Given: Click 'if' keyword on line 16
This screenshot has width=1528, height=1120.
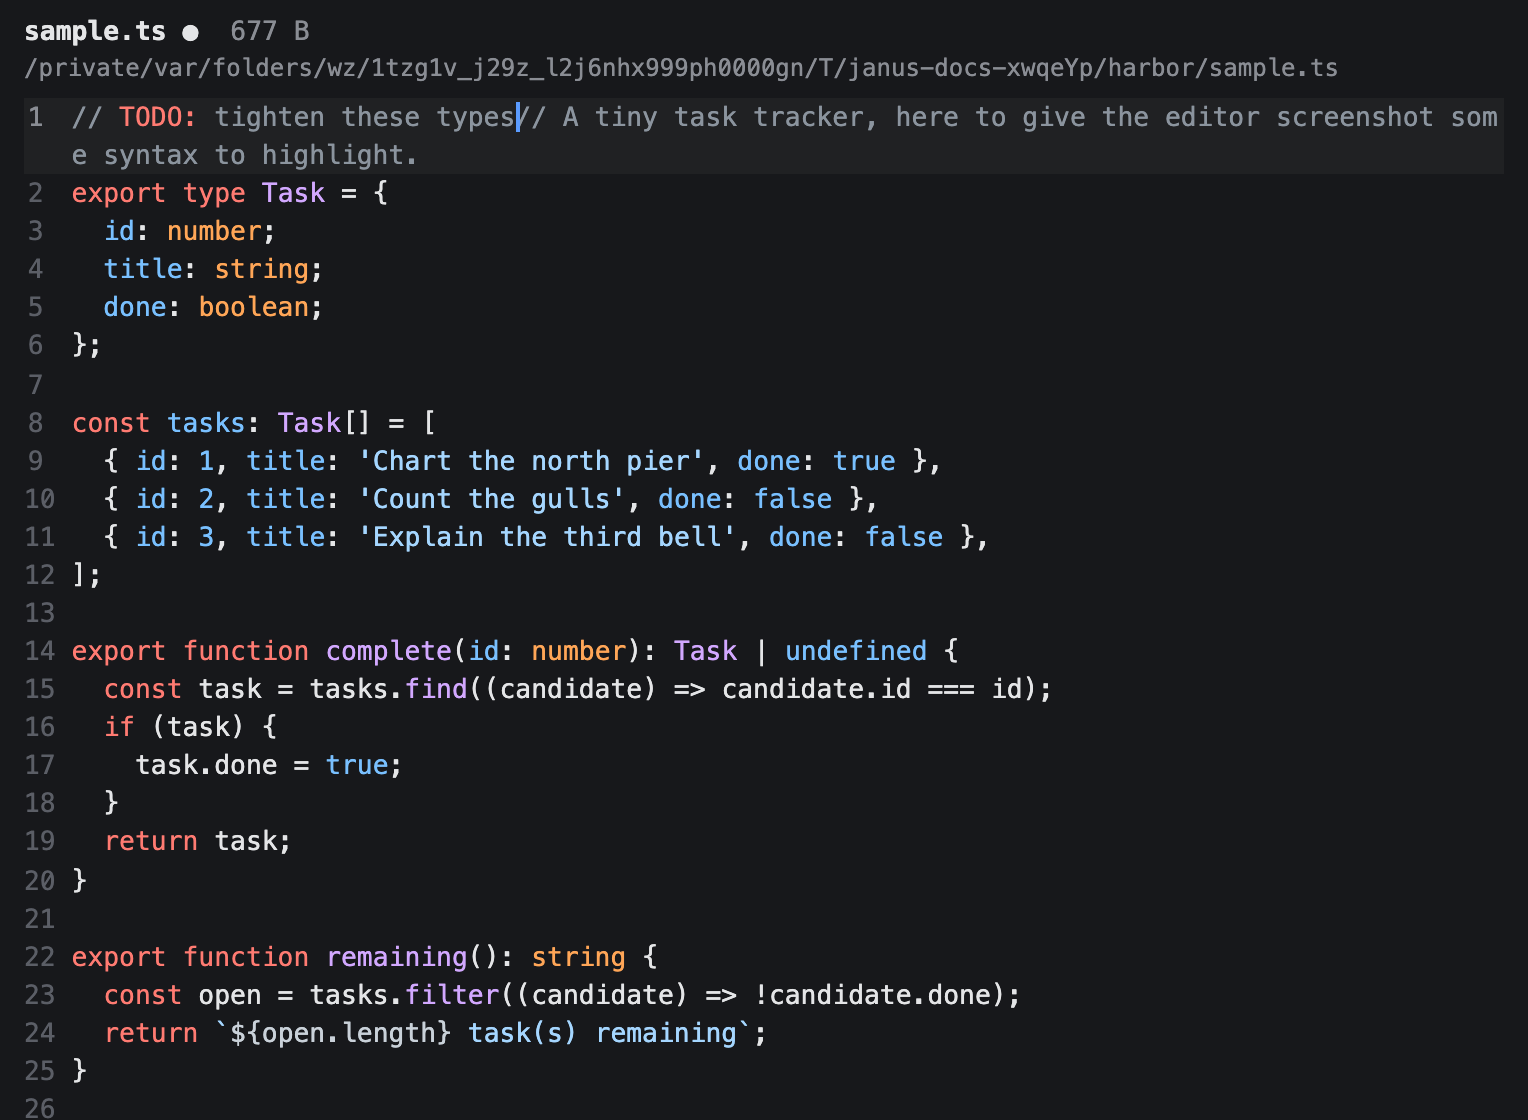Looking at the screenshot, I should (x=119, y=727).
